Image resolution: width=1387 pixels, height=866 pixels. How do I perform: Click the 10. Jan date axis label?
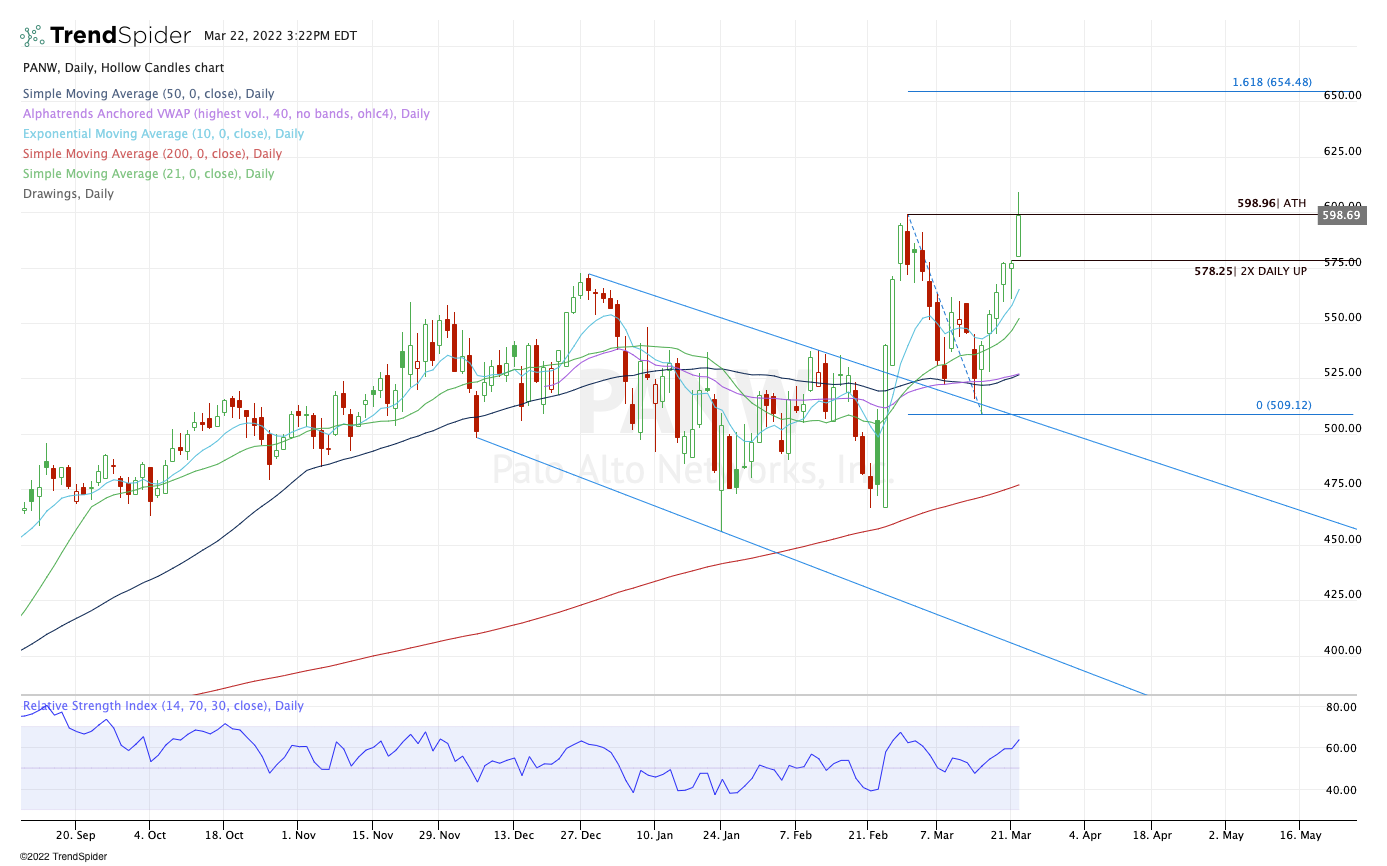pos(653,834)
